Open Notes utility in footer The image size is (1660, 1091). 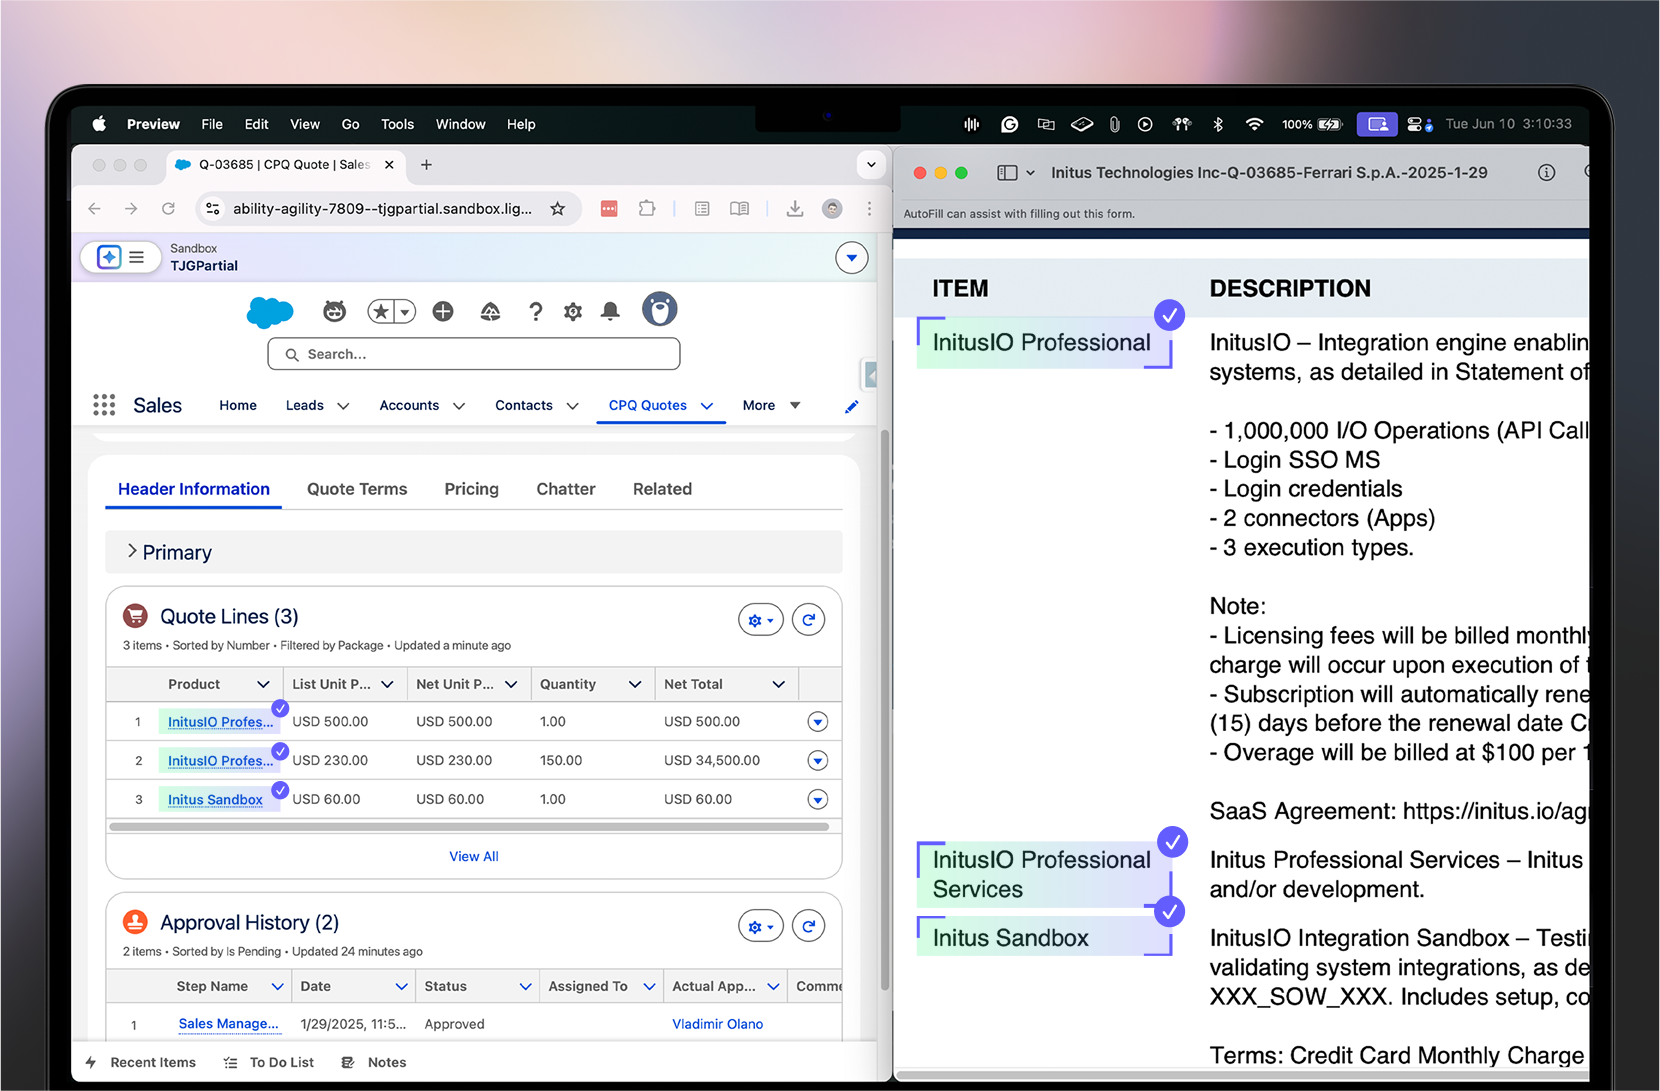coord(374,1062)
